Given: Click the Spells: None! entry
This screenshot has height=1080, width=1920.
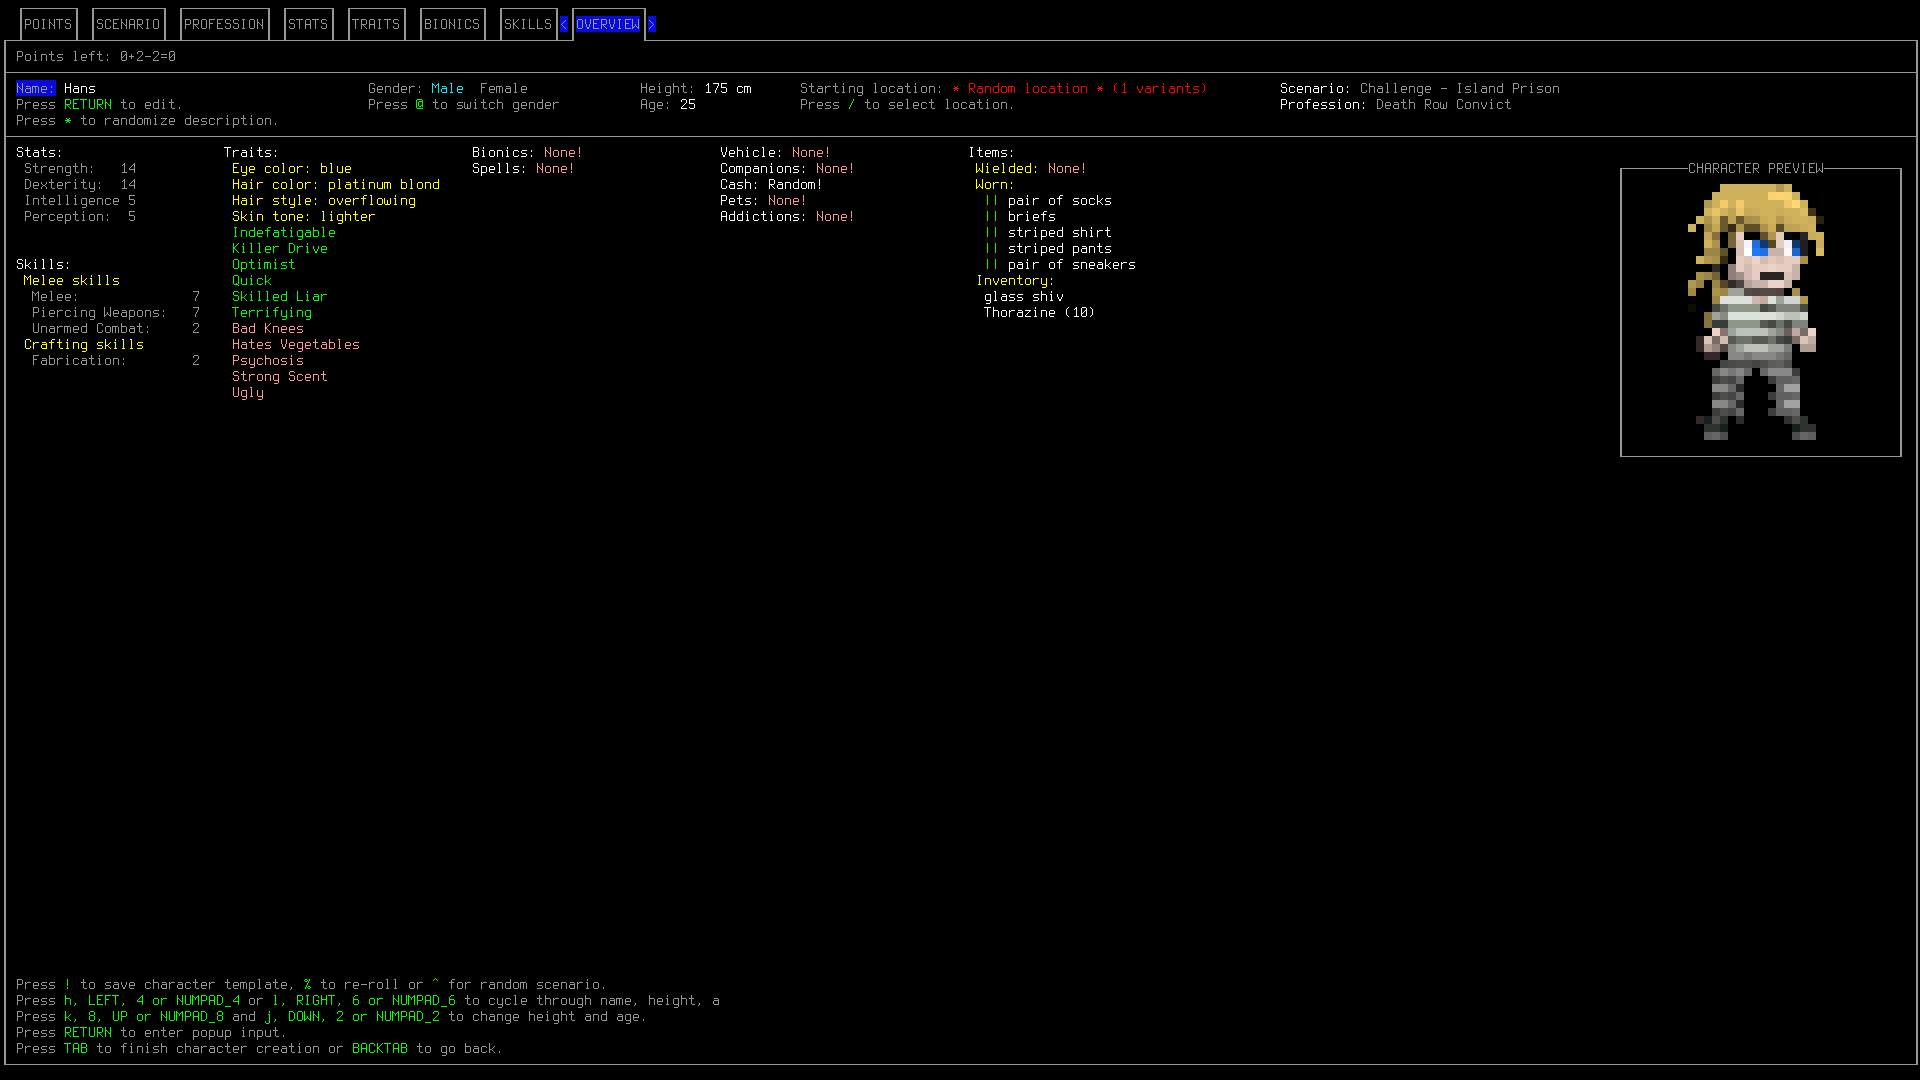Looking at the screenshot, I should 523,168.
